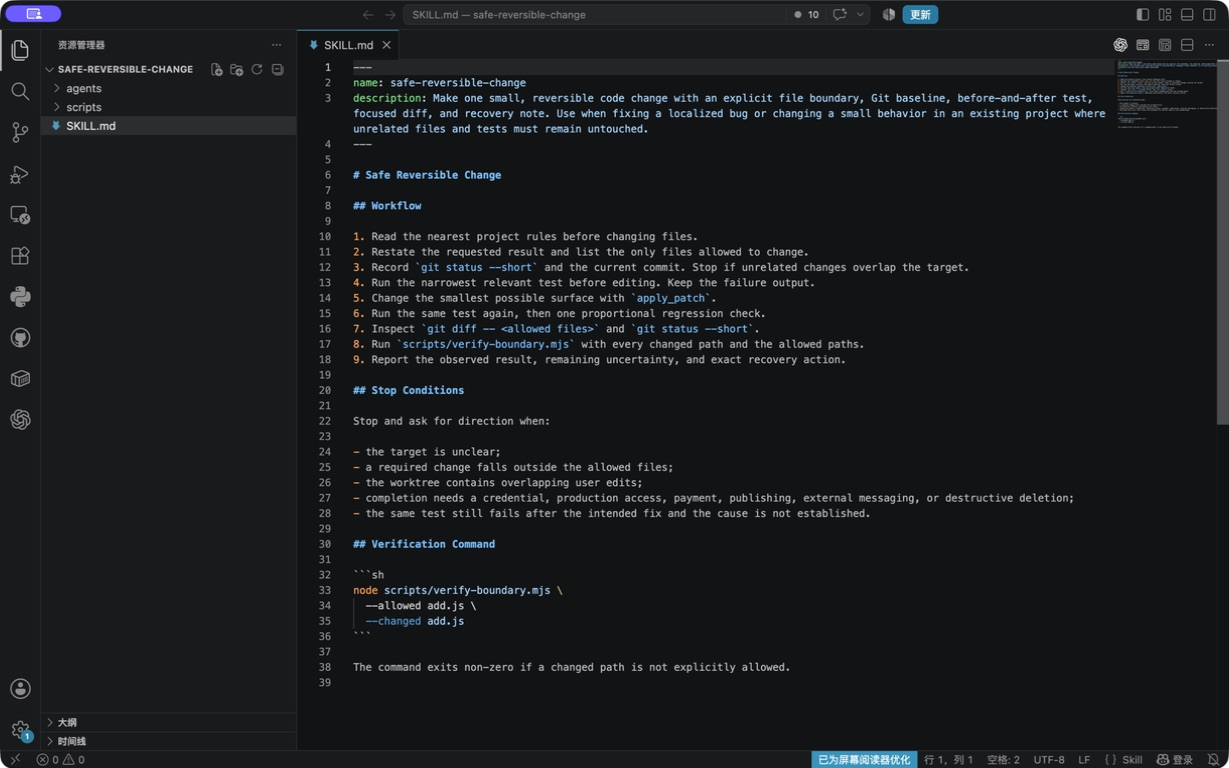Toggle the primary sidebar visibility
This screenshot has width=1229, height=768.
[1143, 15]
